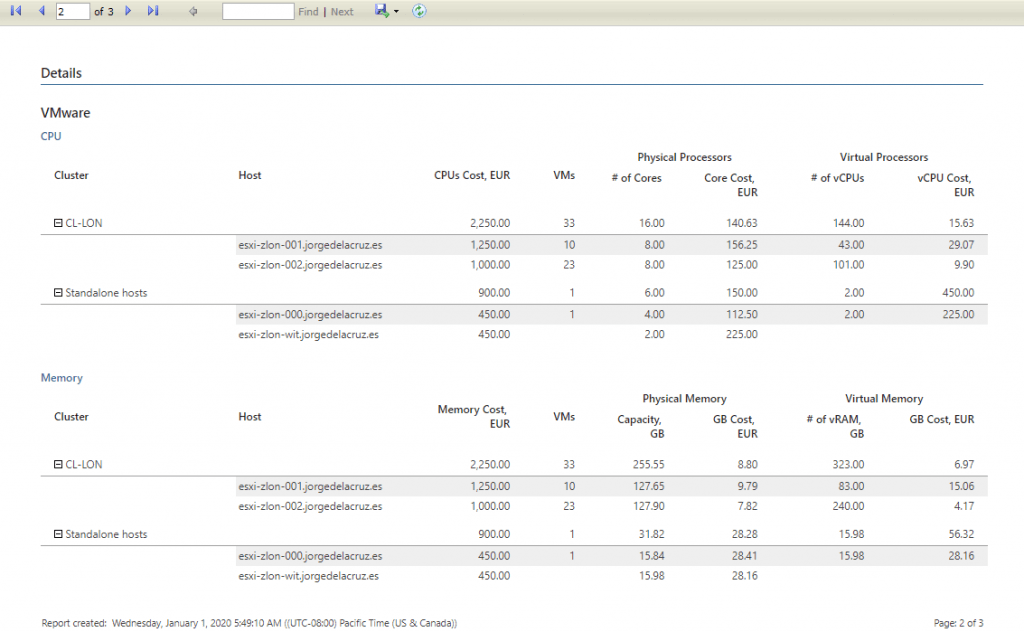Screen dimensions: 1024x632
Task: Click the Next find result link
Action: point(342,12)
